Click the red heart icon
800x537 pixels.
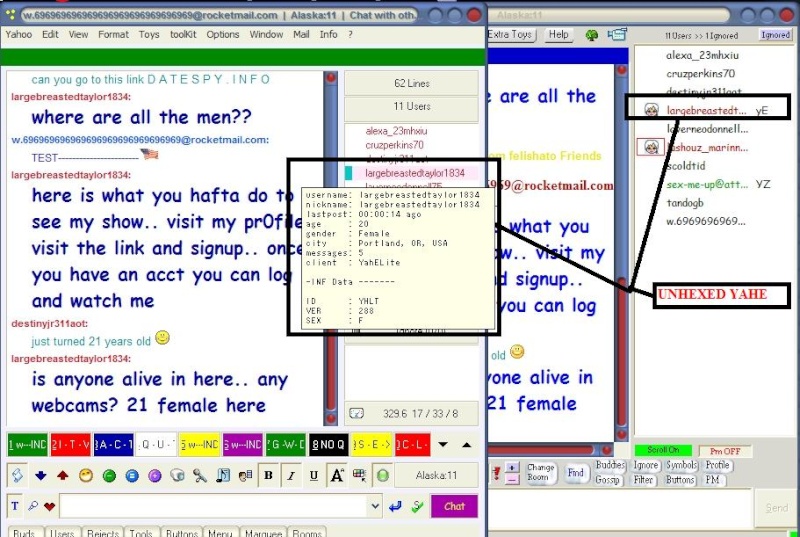[49, 506]
